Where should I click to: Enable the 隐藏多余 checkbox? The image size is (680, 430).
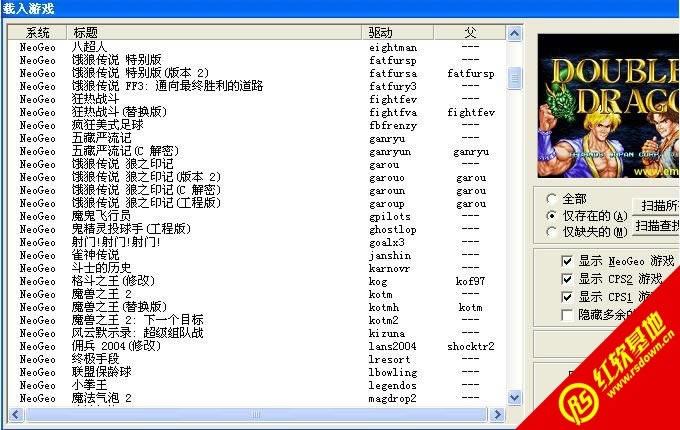(x=567, y=315)
